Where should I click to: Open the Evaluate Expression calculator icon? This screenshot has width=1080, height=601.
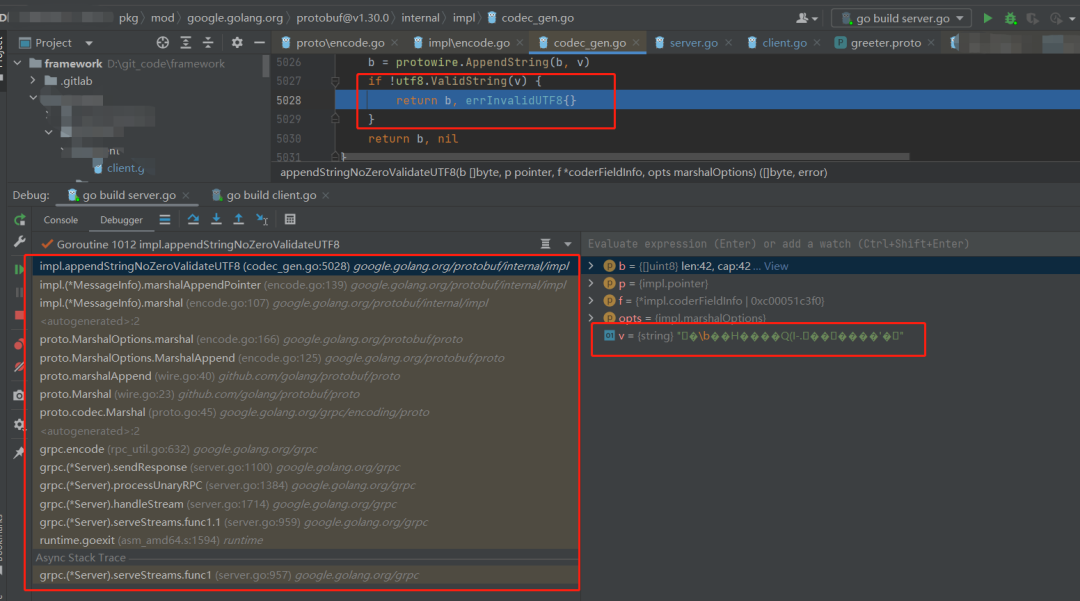[x=290, y=220]
